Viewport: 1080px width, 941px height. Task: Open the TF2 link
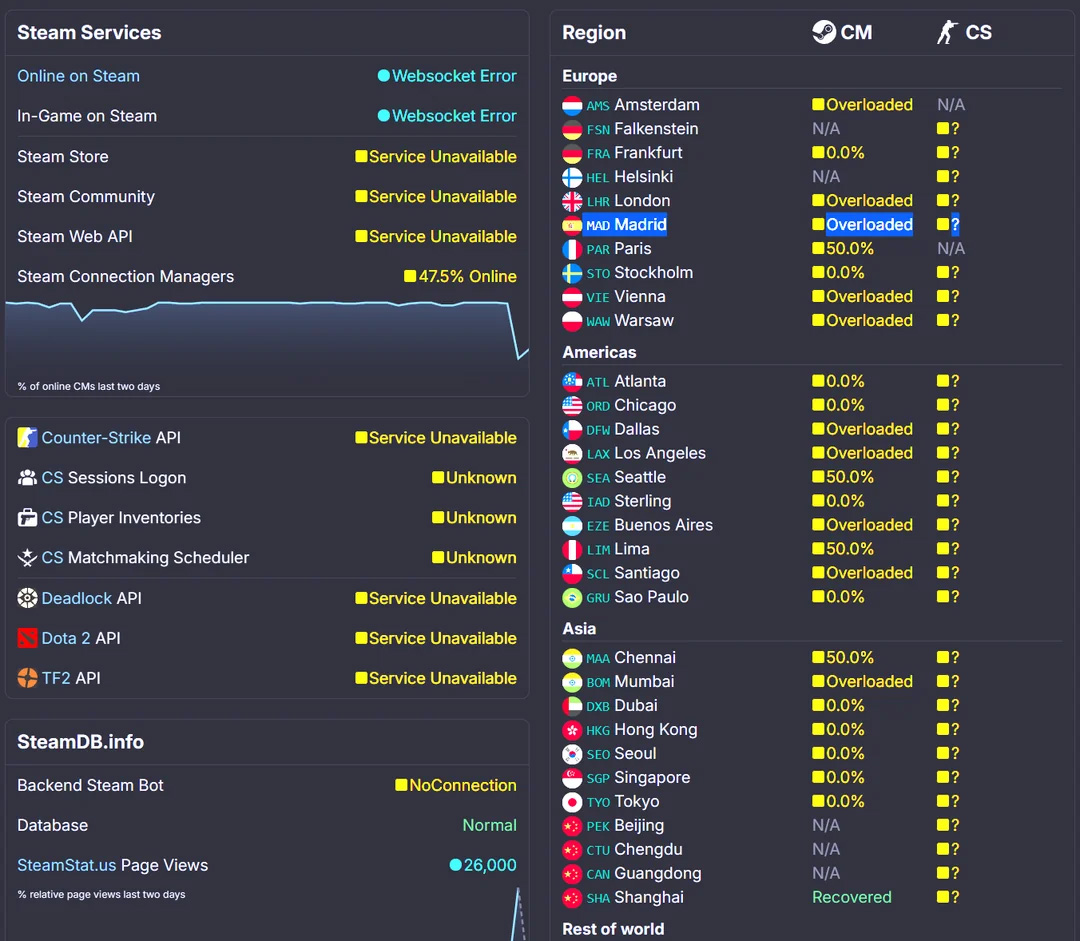click(56, 678)
